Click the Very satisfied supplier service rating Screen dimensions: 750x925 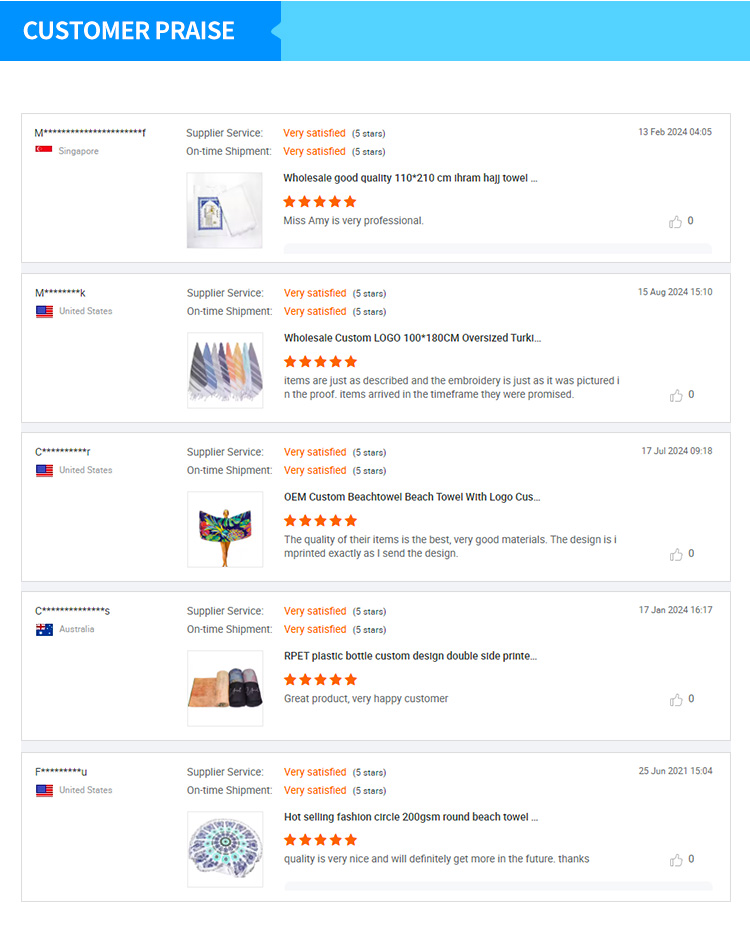[314, 132]
